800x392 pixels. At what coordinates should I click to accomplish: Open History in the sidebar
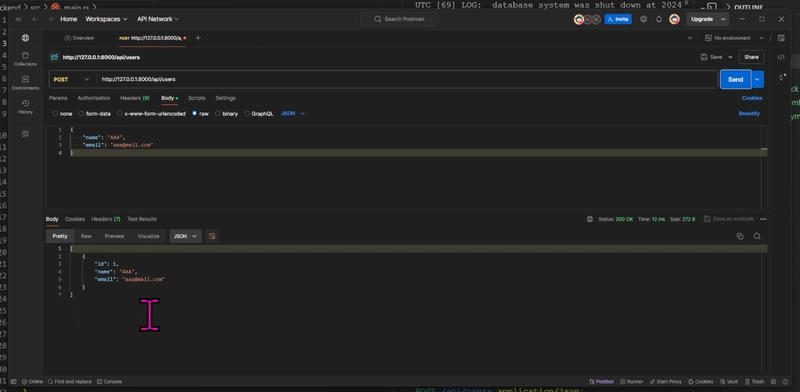pos(25,107)
